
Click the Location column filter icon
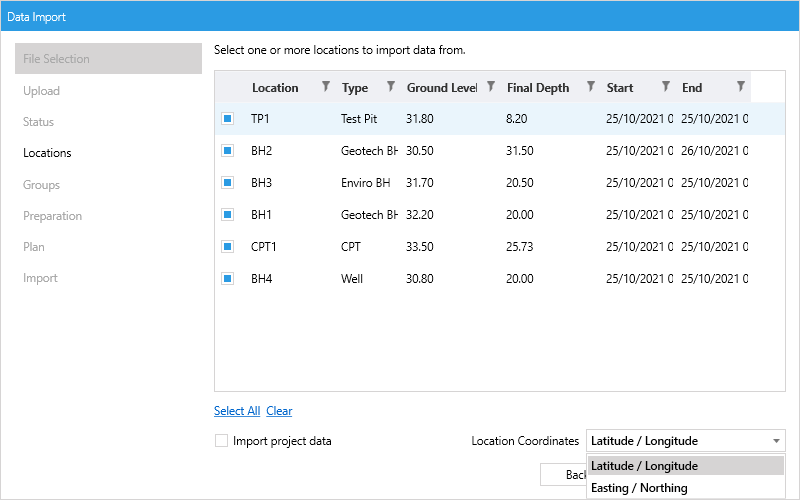point(326,87)
